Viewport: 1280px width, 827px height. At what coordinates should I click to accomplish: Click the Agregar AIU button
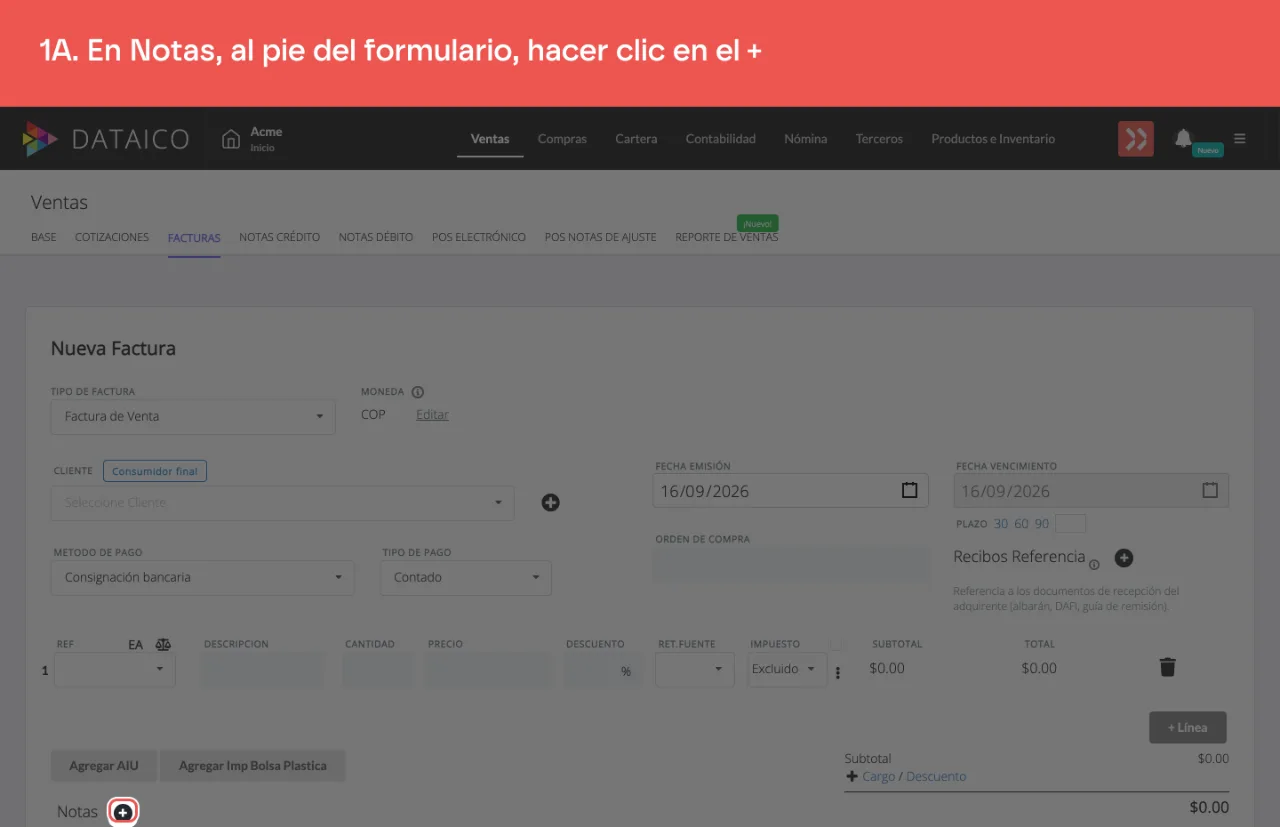(x=104, y=766)
